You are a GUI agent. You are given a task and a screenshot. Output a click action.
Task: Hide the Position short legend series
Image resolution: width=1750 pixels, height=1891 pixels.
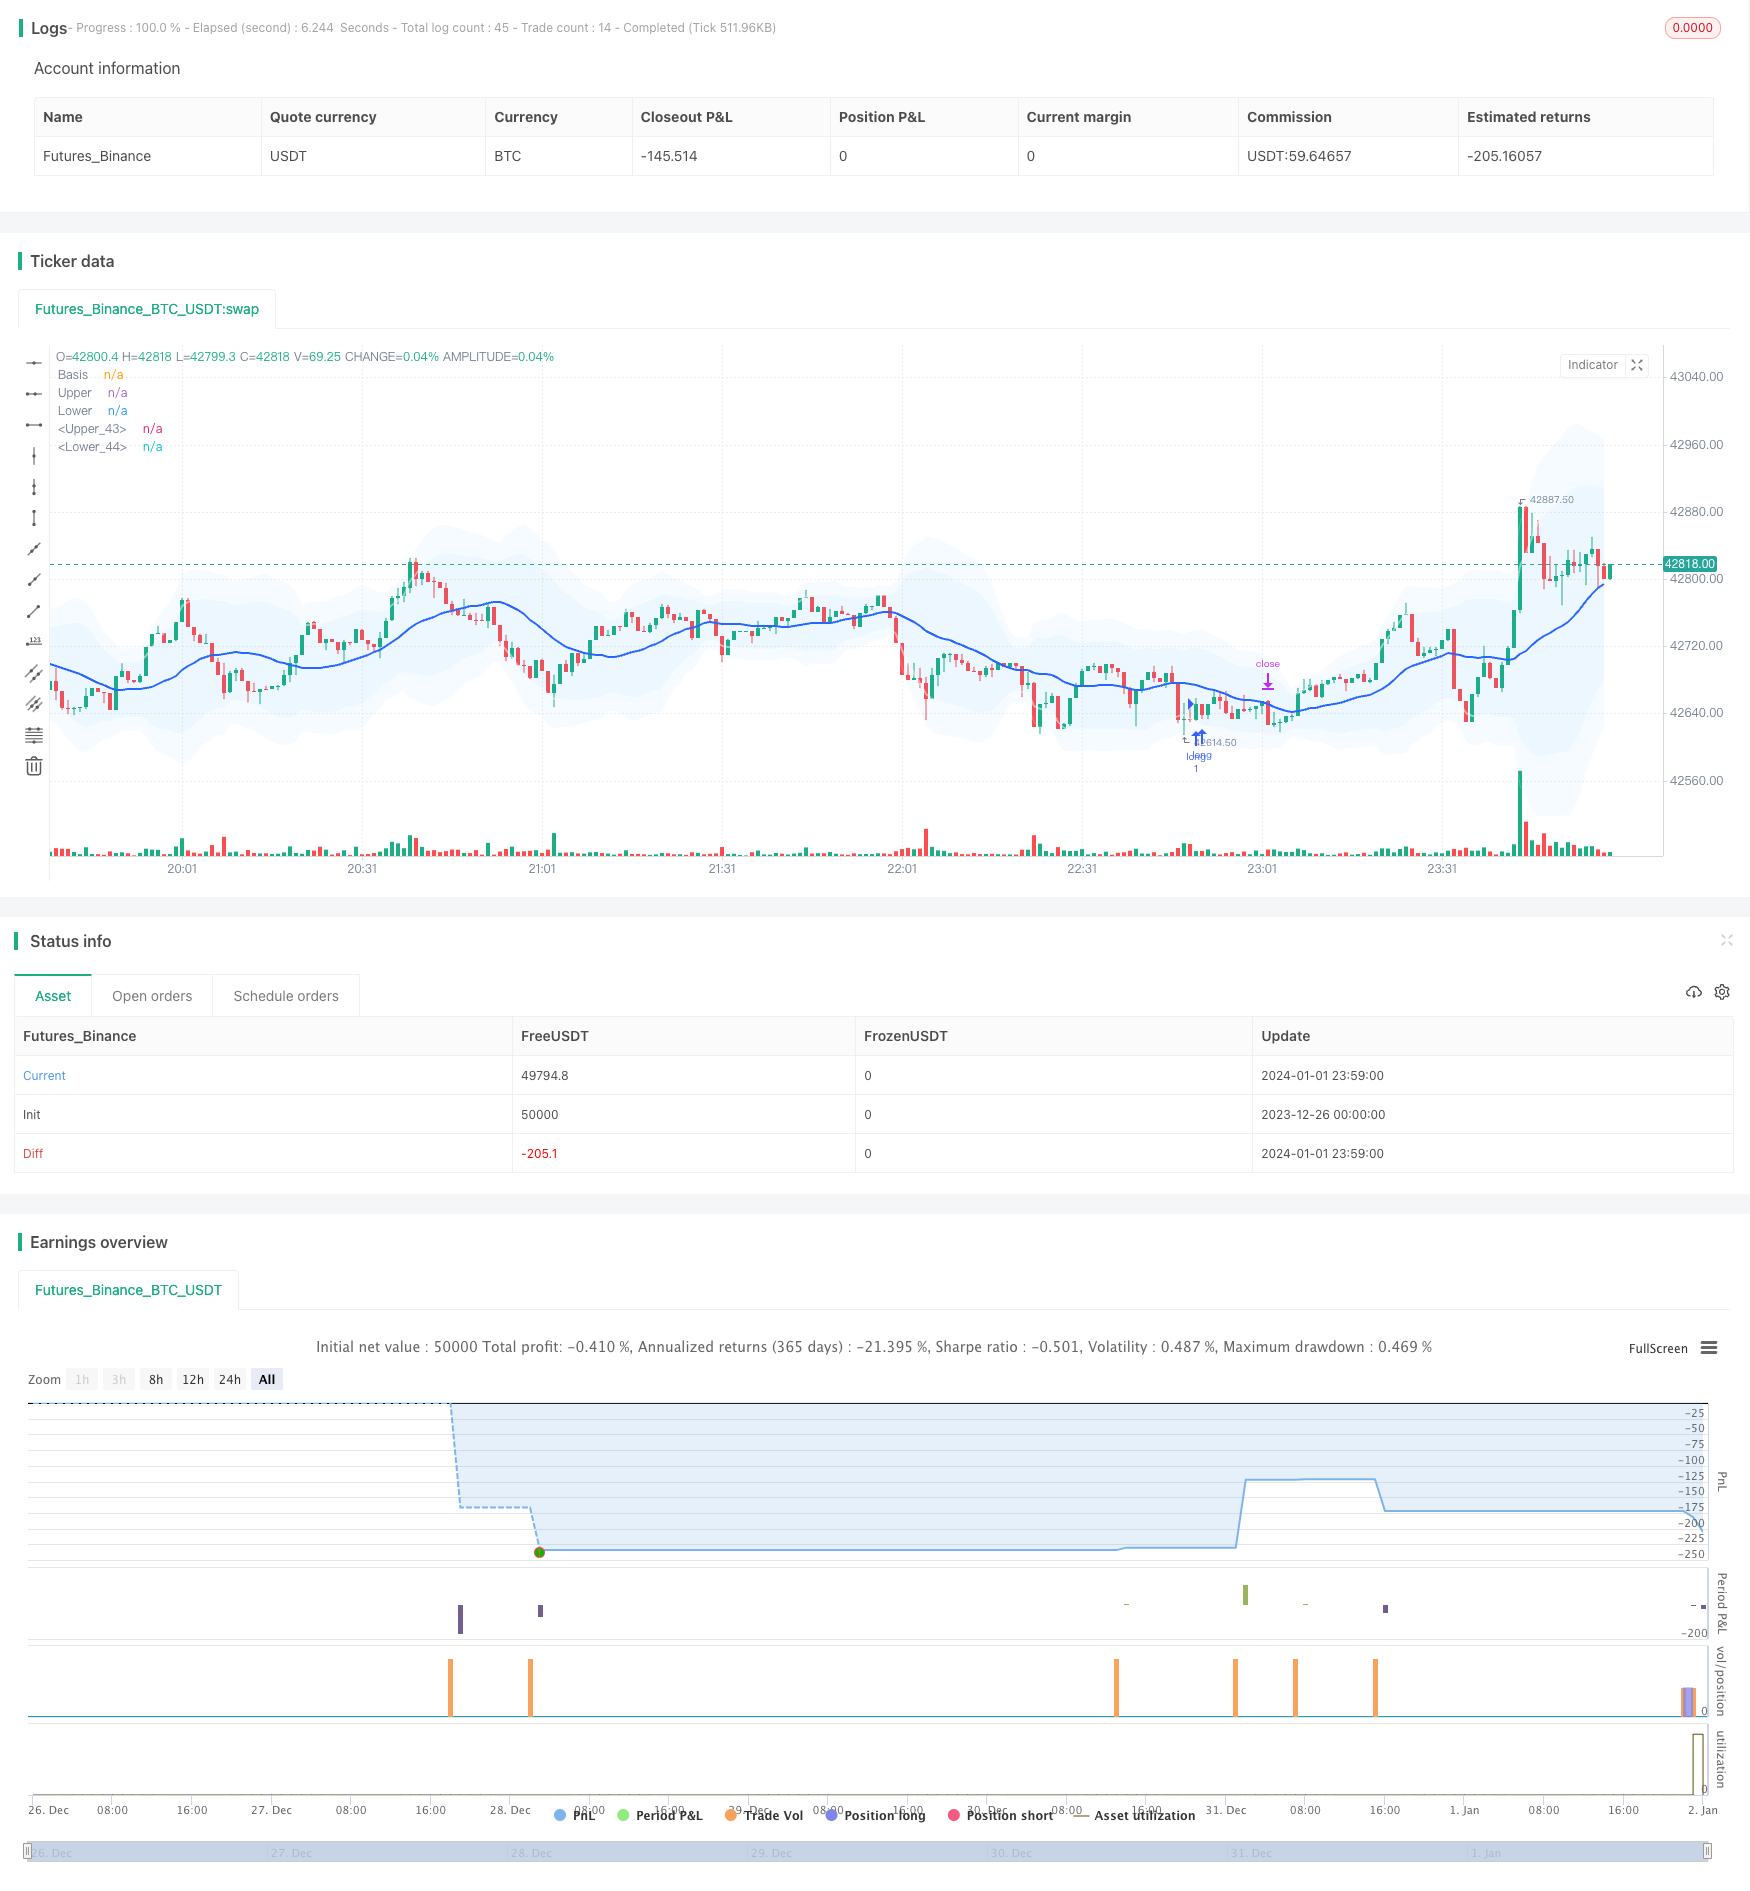tap(1000, 1815)
